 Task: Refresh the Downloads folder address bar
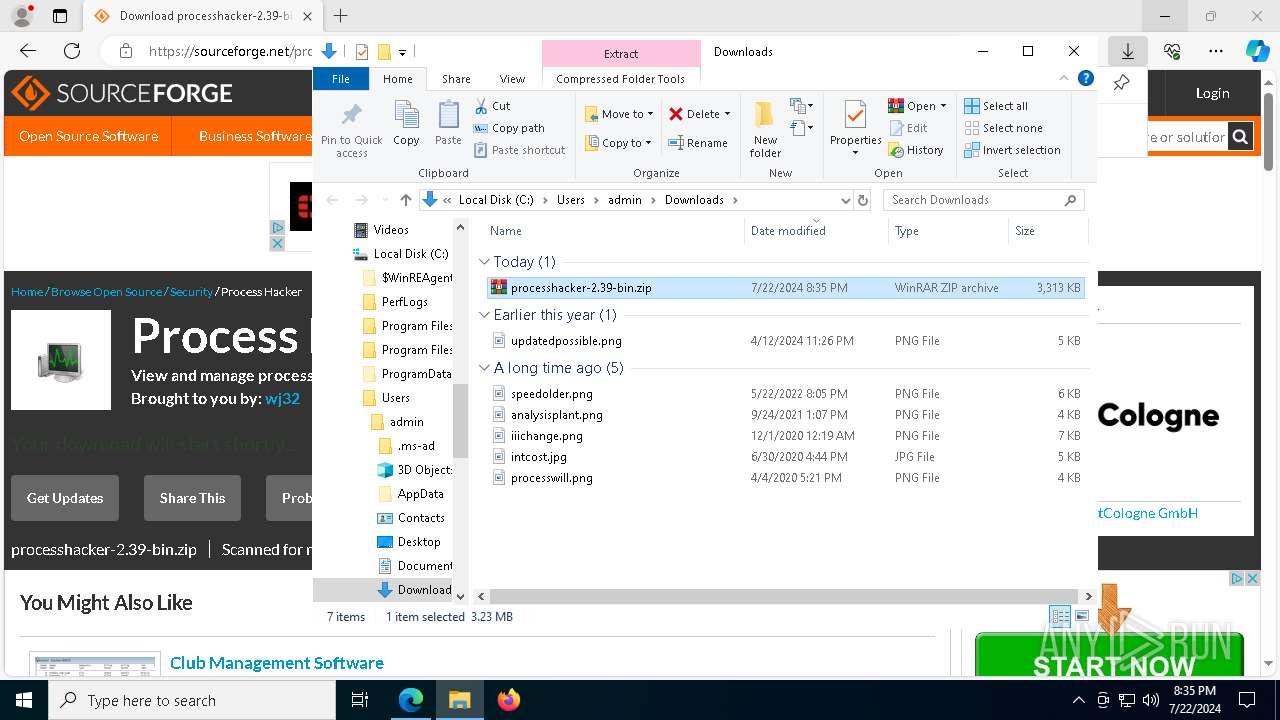864,200
